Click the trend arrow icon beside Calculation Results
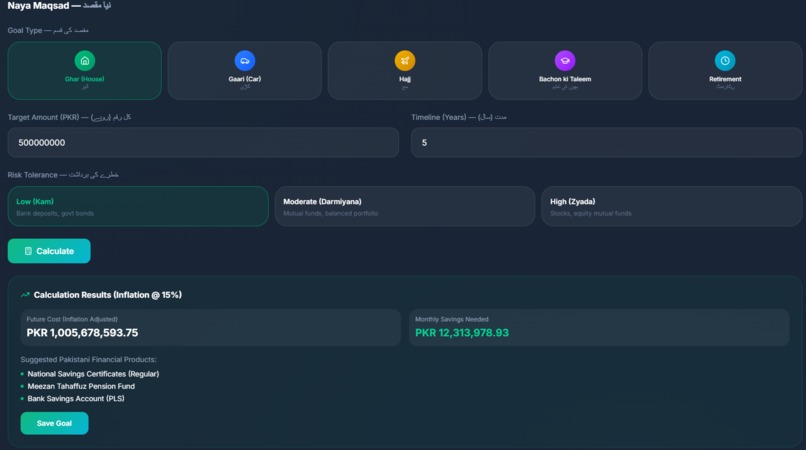This screenshot has height=450, width=806. click(25, 295)
